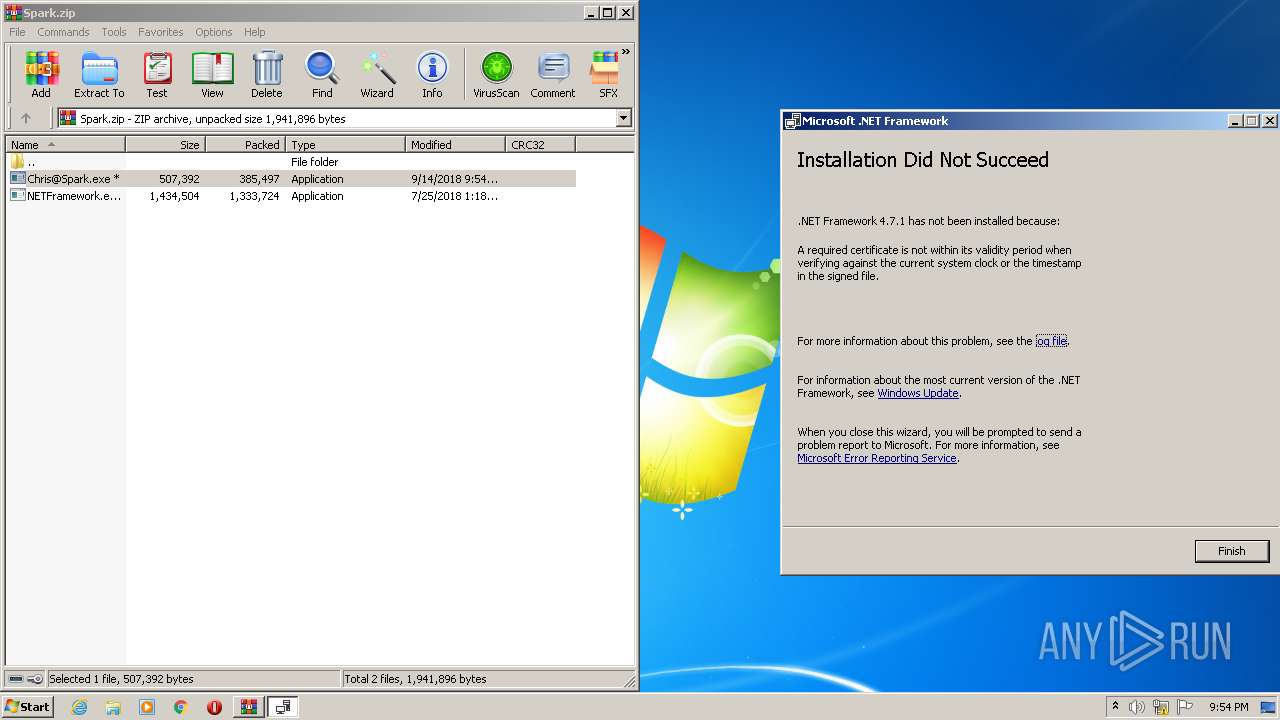Sort by Type column header
This screenshot has width=1280, height=720.
tap(346, 145)
